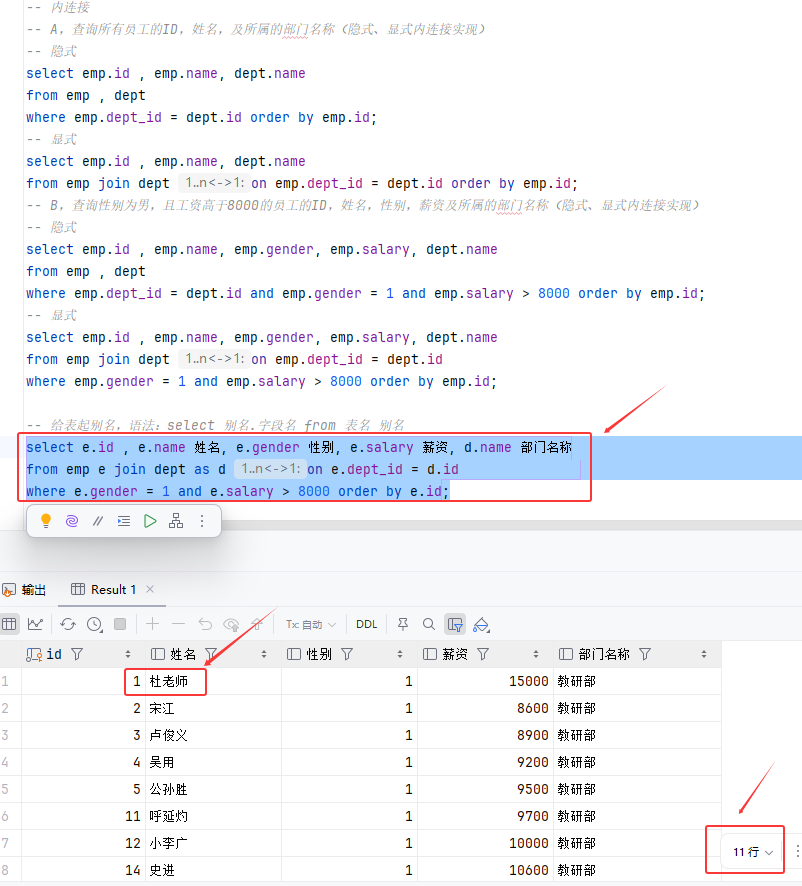Open filter for the 姓名 column
This screenshot has width=802, height=886.
tap(209, 654)
